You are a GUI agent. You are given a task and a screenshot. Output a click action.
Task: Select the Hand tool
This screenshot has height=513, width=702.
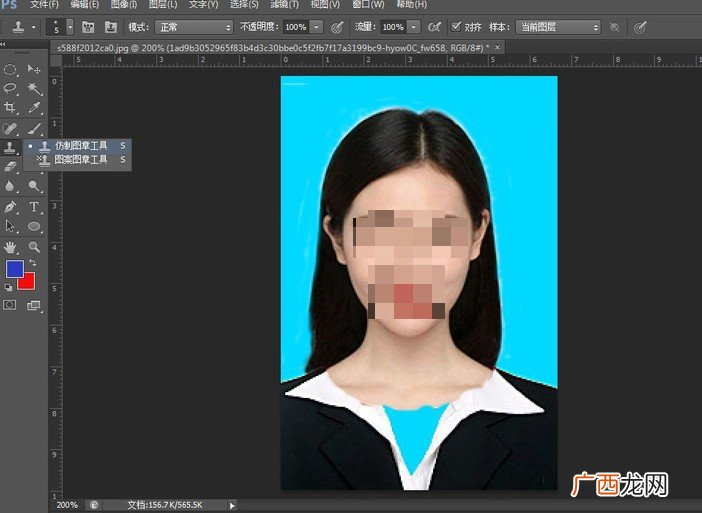pos(10,247)
